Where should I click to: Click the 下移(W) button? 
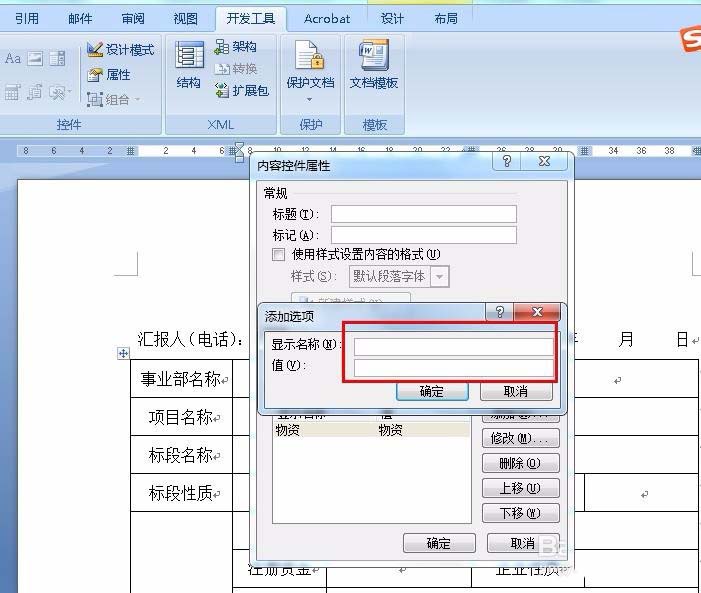pos(520,513)
